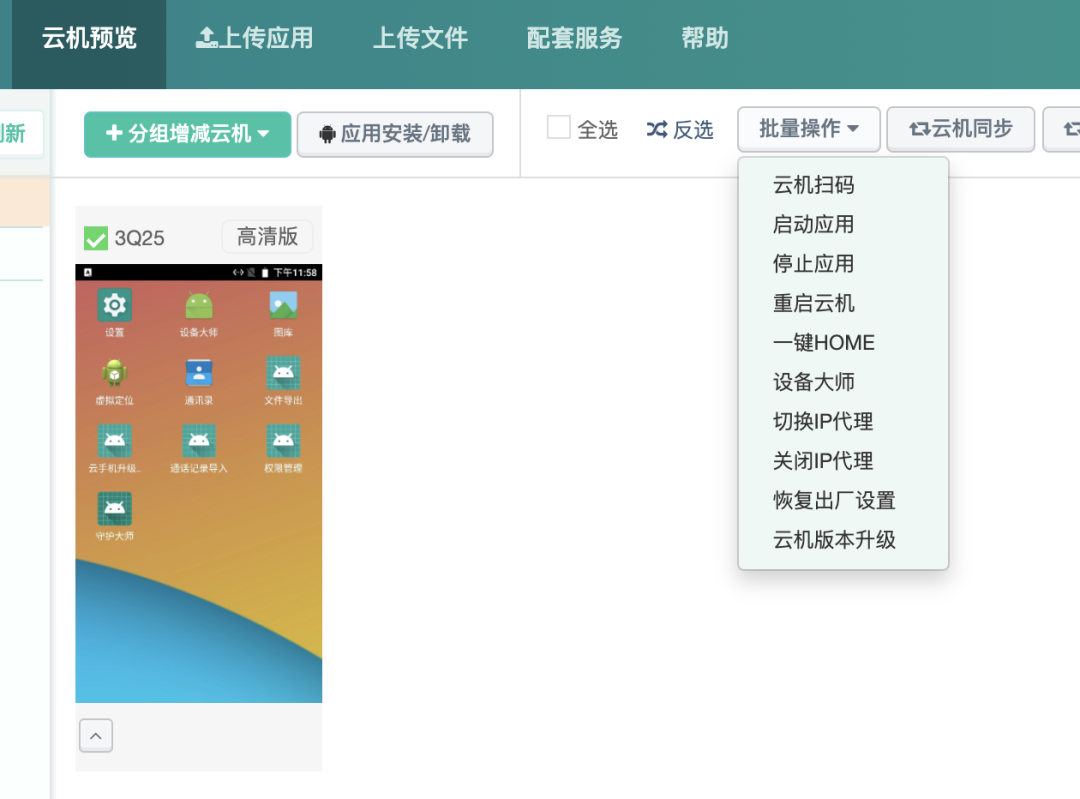Switch to the 上传应用 tab
This screenshot has width=1080, height=799.
pos(255,39)
